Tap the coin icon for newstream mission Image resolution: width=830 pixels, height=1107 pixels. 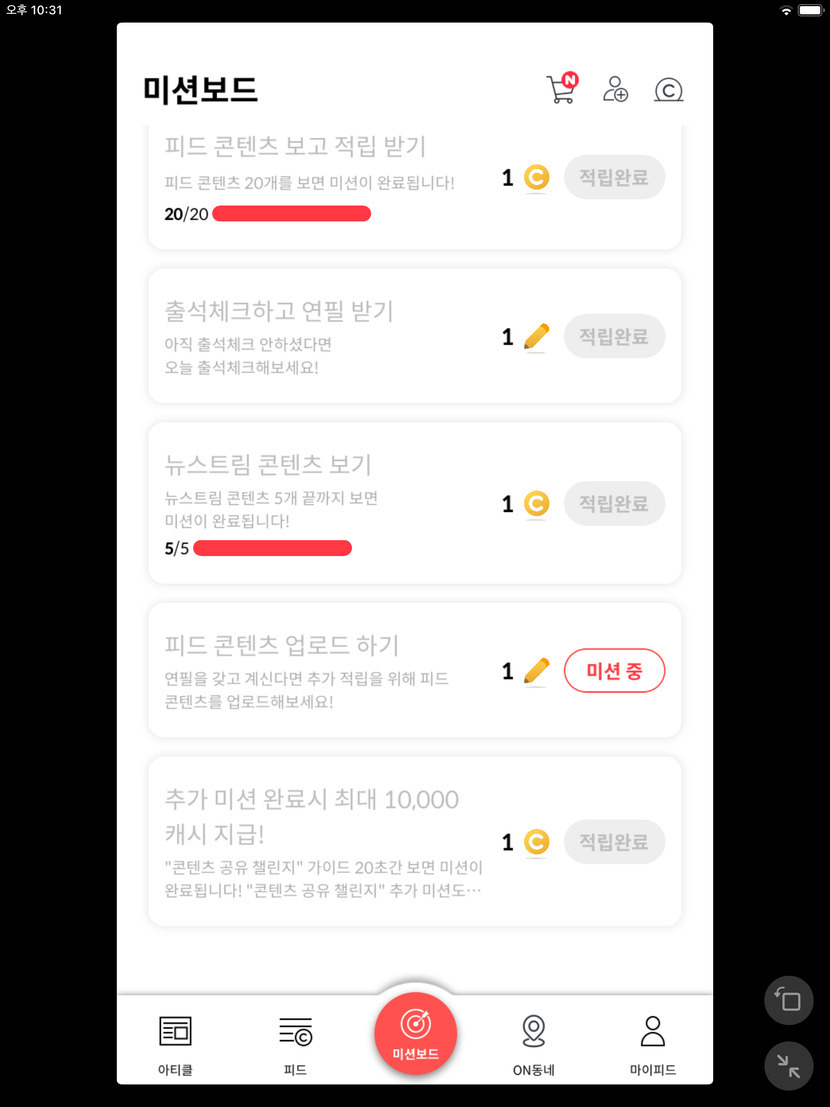[537, 503]
